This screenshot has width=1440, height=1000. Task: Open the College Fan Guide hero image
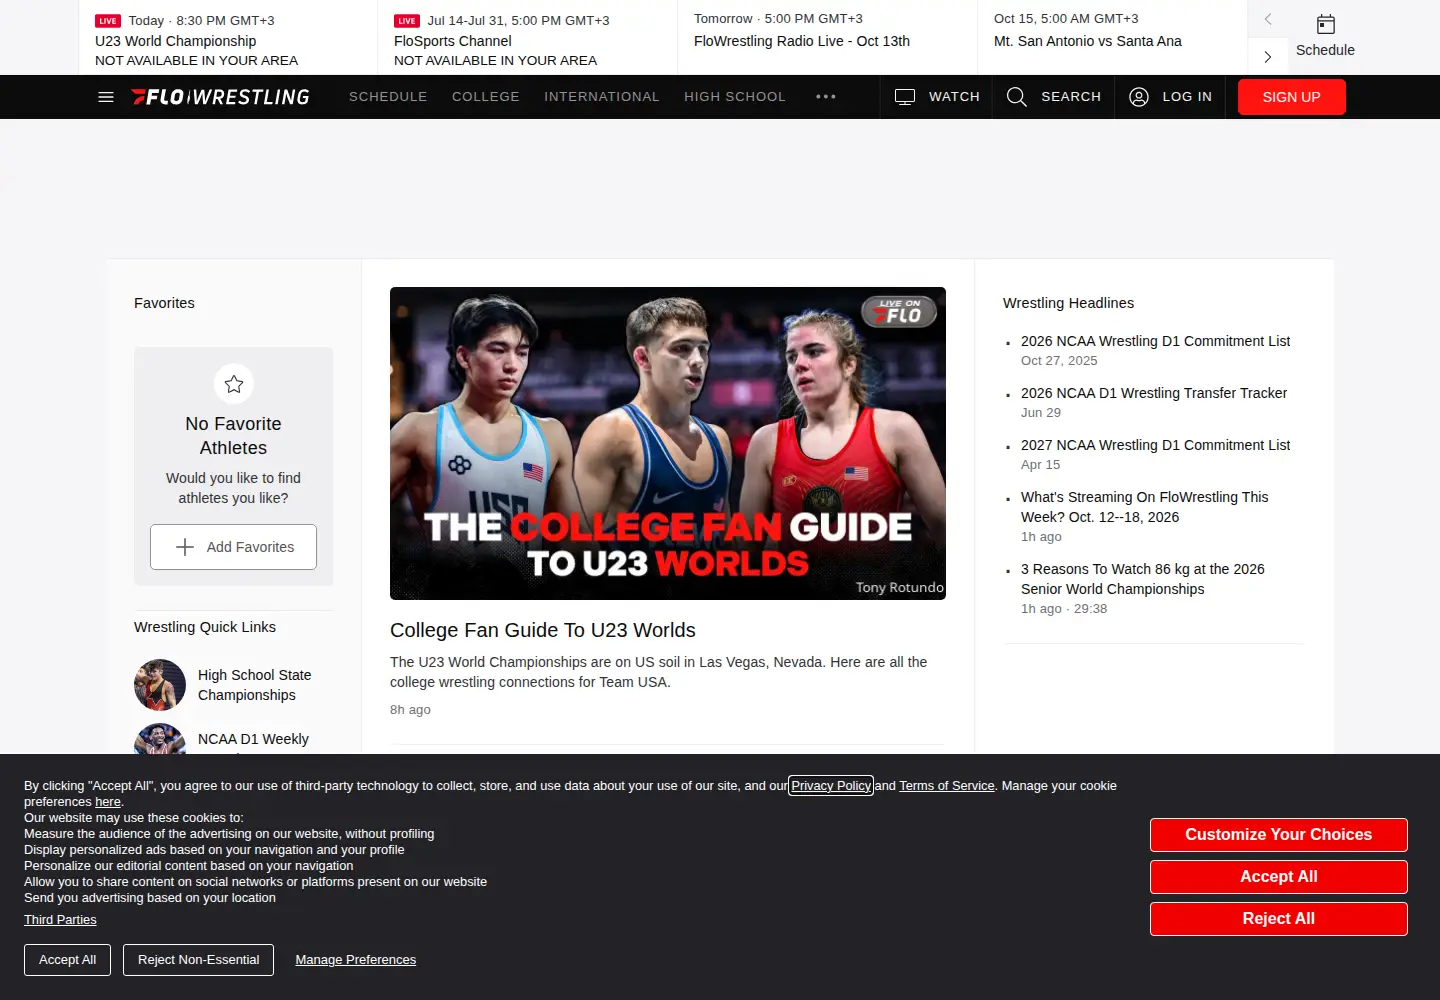[x=668, y=443]
